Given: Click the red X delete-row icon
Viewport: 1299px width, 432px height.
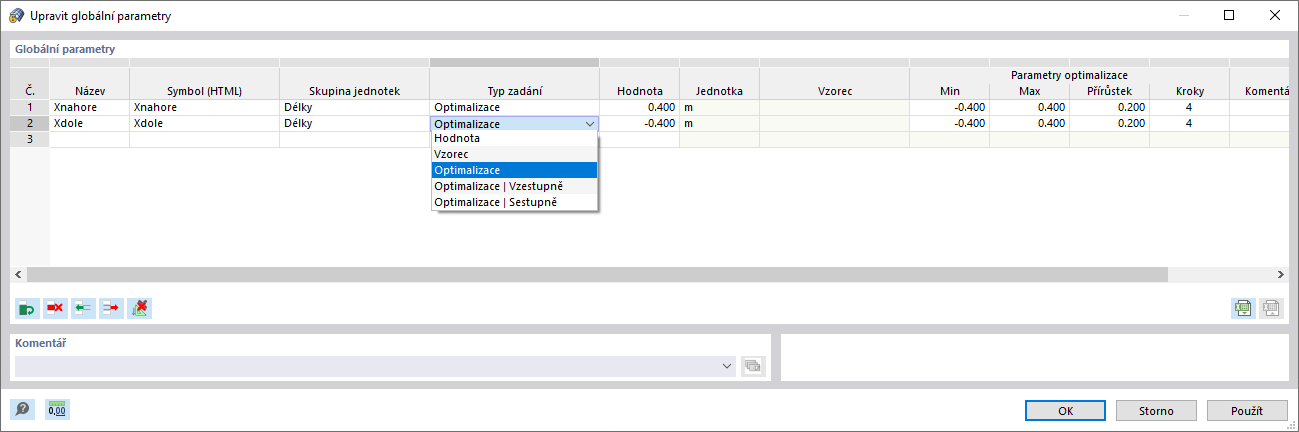Looking at the screenshot, I should tap(55, 308).
